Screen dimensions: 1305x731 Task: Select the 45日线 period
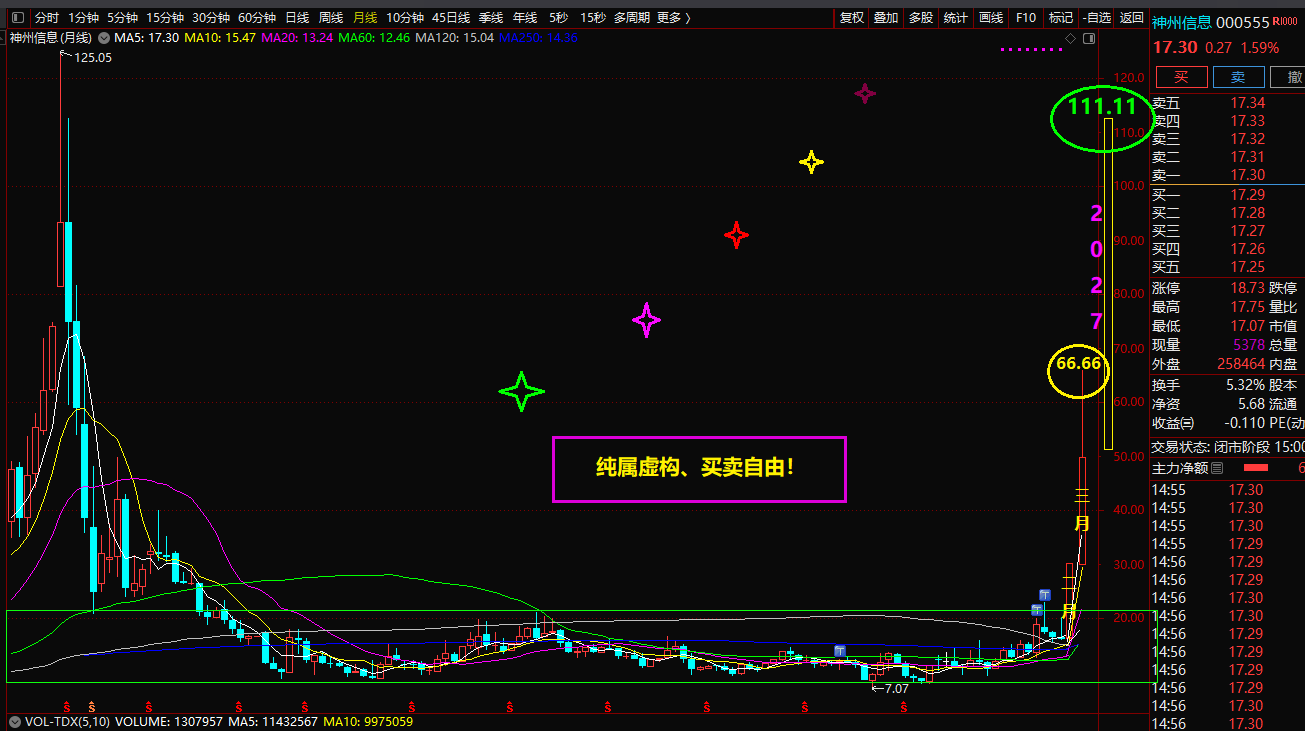(x=451, y=18)
